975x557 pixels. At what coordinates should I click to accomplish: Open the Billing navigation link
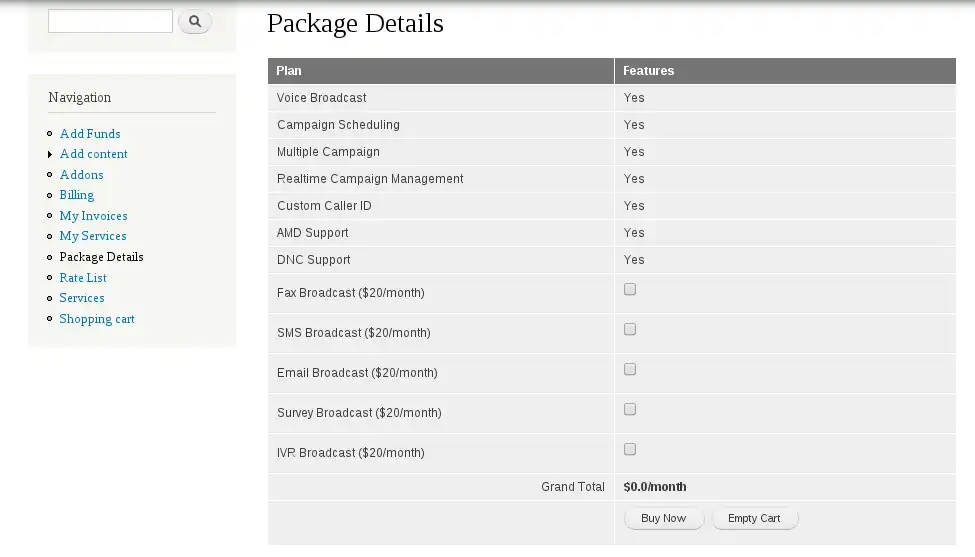[76, 195]
